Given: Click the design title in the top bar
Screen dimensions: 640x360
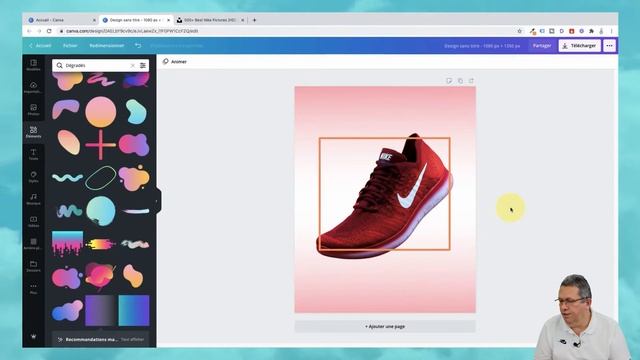Looking at the screenshot, I should click(482, 46).
